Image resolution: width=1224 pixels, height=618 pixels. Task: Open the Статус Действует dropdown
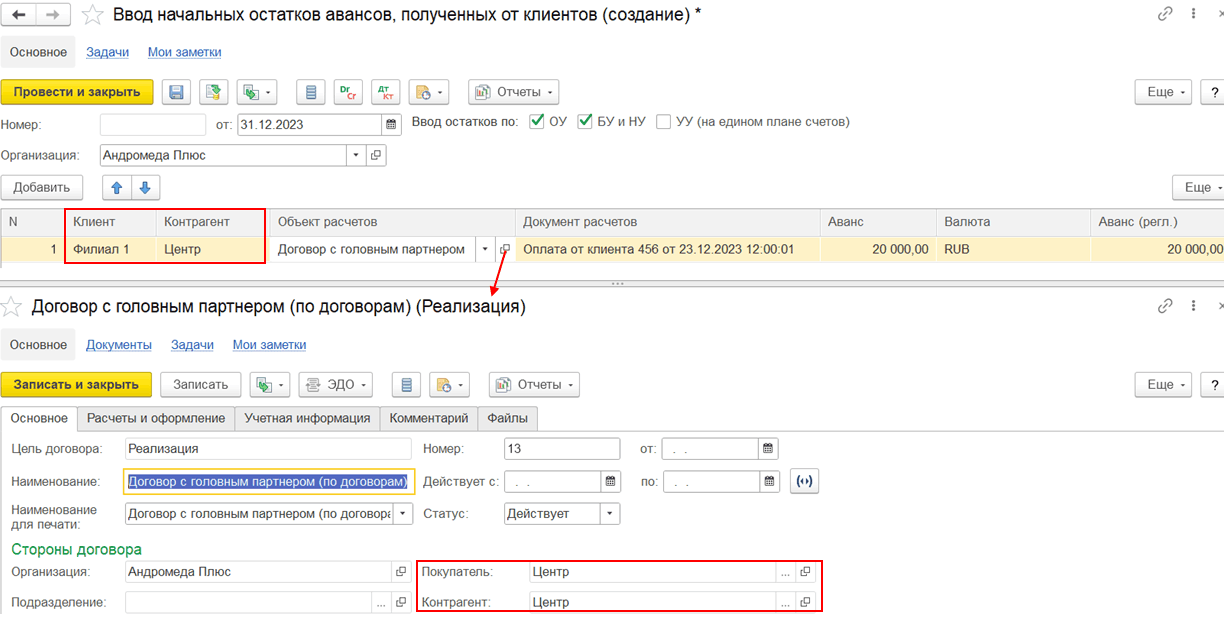click(x=609, y=513)
